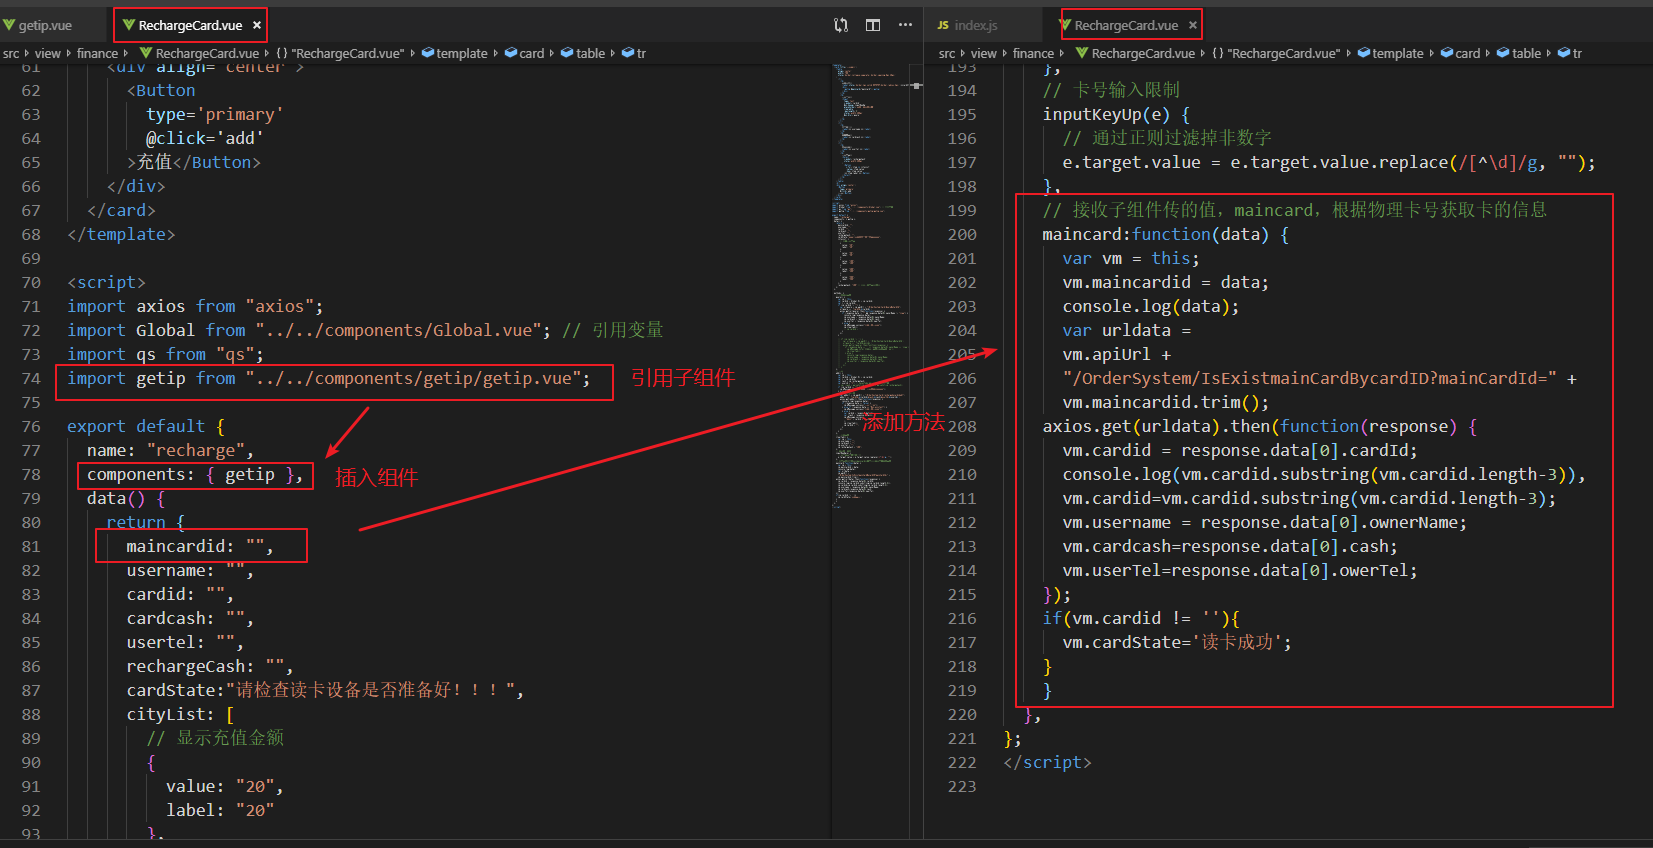Close the left RechargeCard.vue tab
The height and width of the screenshot is (848, 1653).
coord(257,25)
